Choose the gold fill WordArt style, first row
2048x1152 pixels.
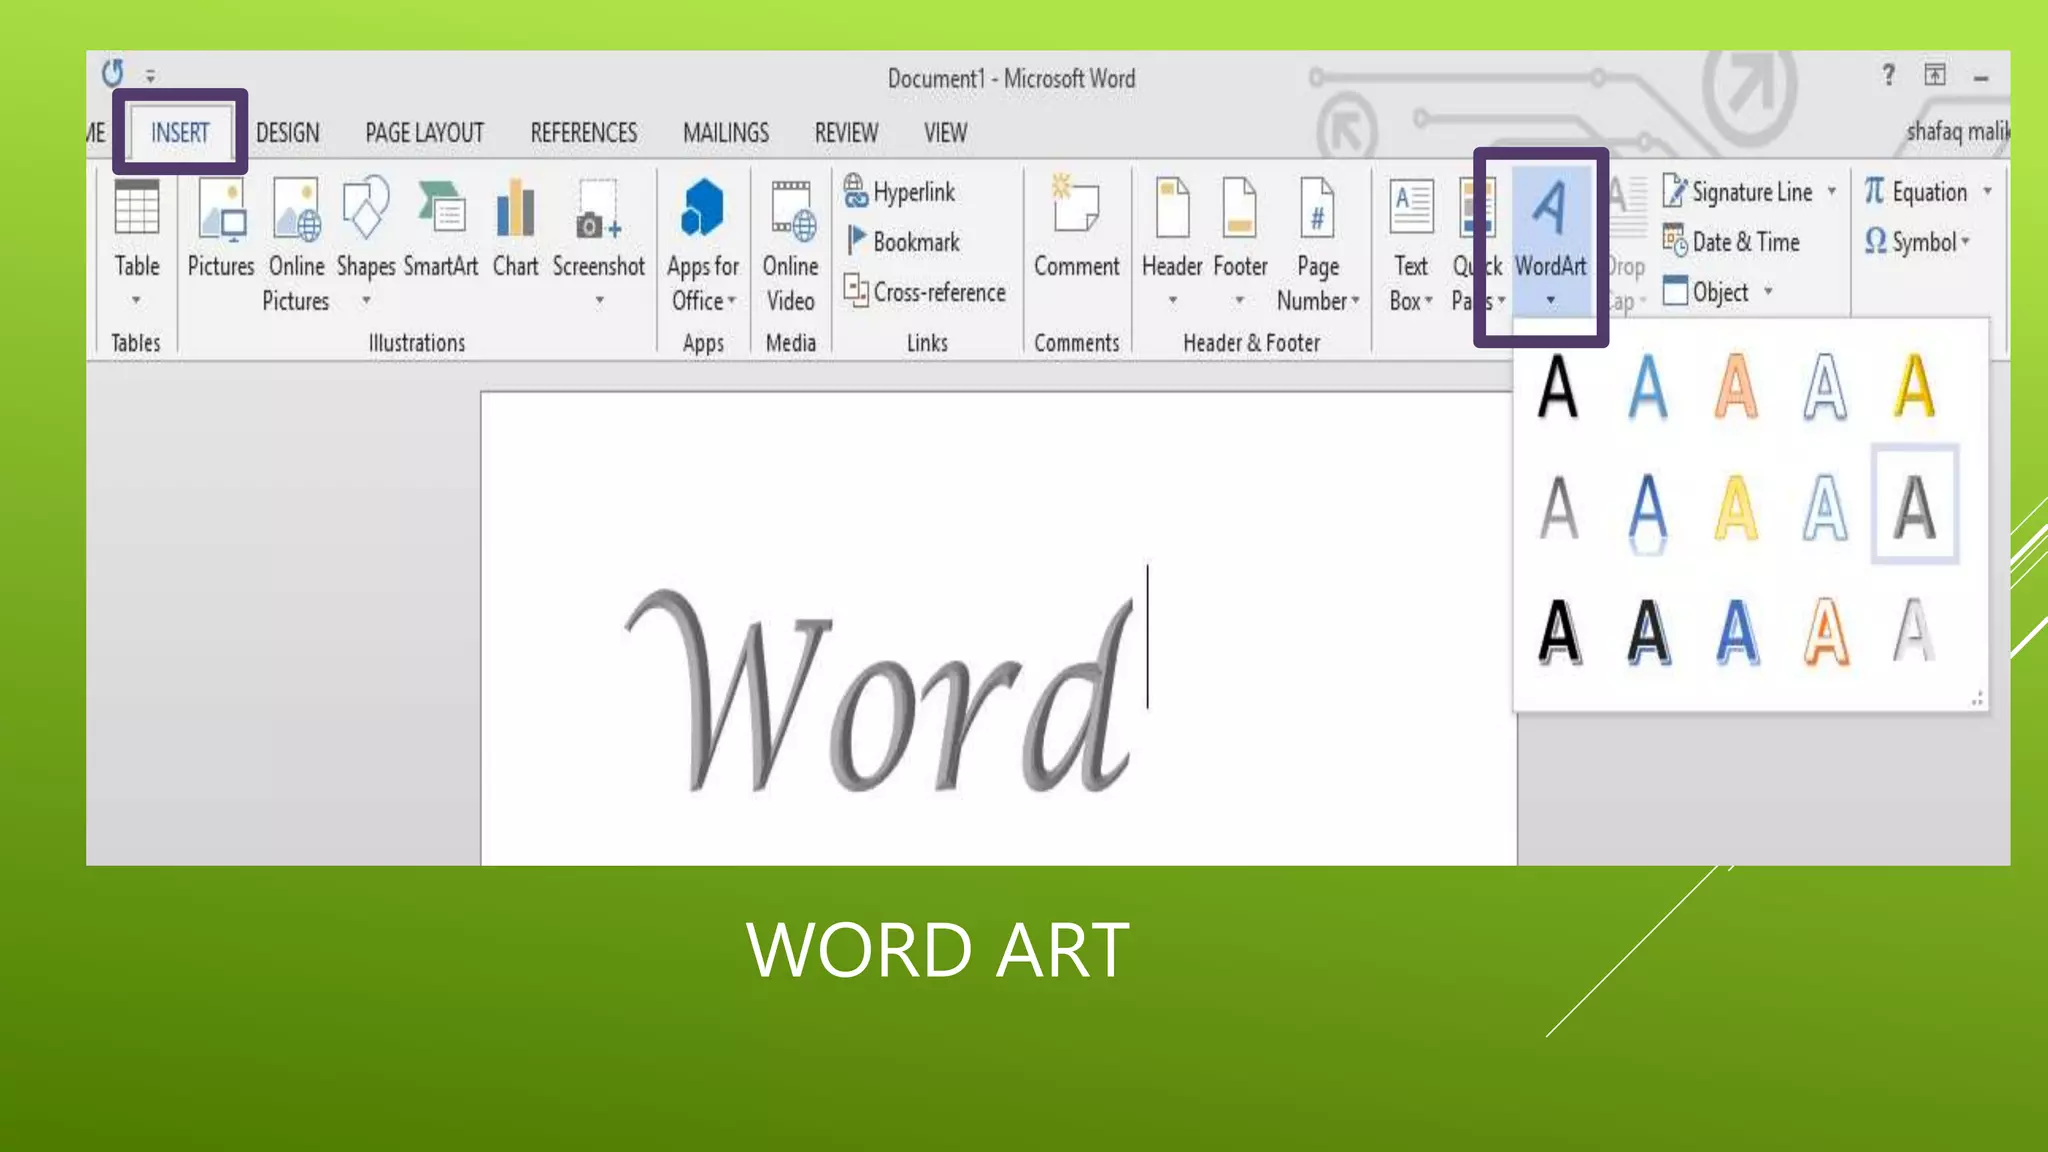[x=1914, y=386]
